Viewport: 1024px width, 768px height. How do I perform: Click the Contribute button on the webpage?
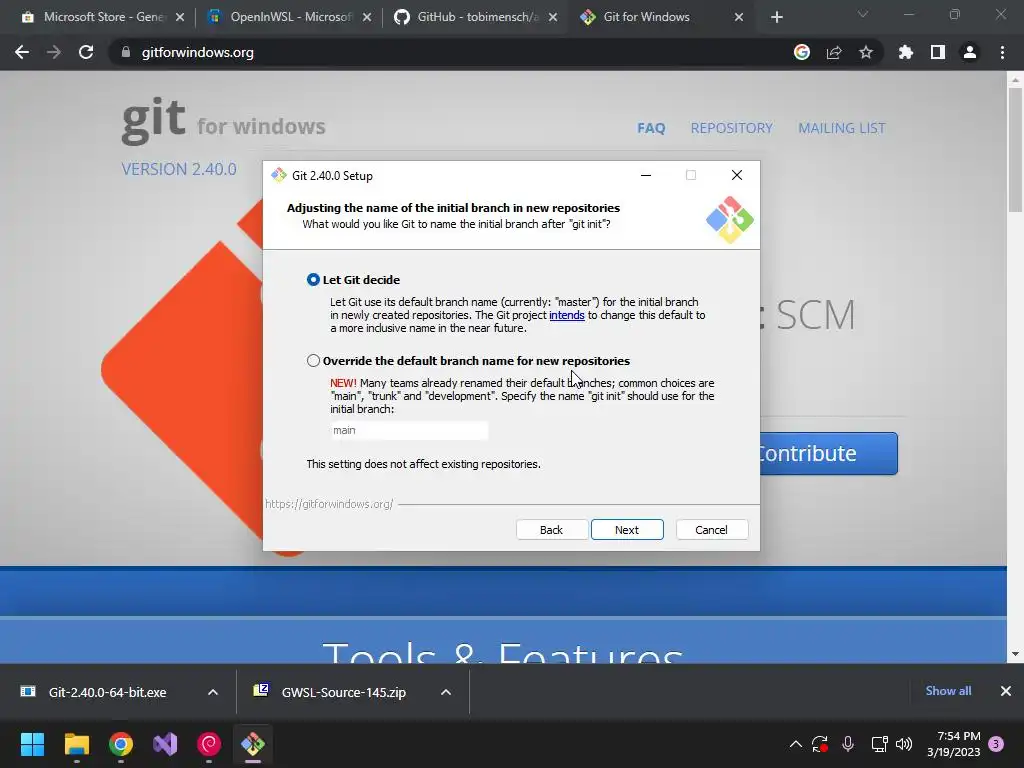(829, 453)
